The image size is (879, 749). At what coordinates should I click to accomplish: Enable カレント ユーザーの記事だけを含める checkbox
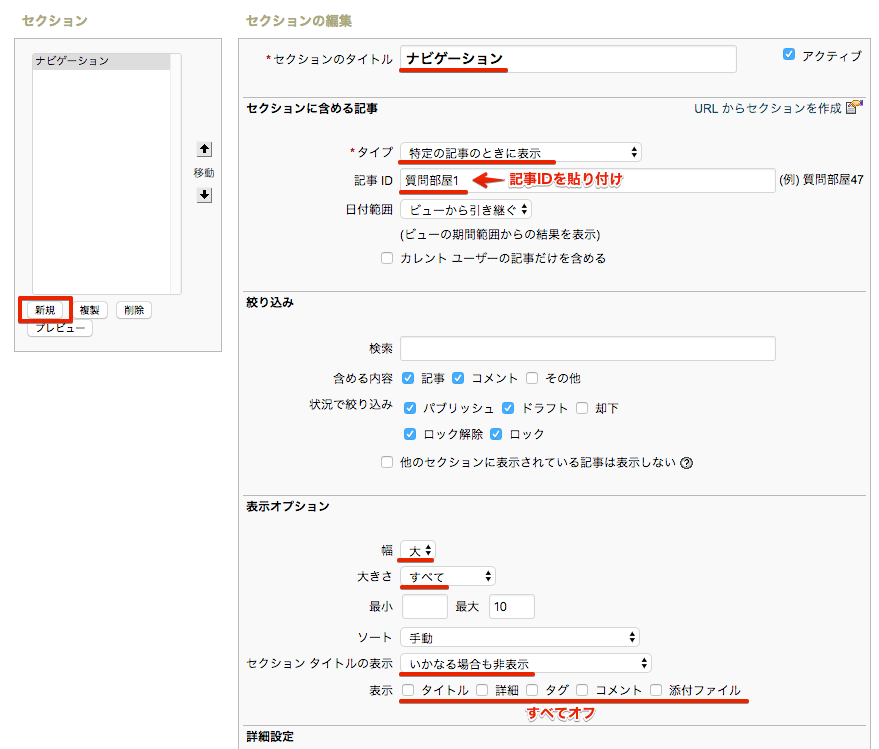[x=387, y=258]
